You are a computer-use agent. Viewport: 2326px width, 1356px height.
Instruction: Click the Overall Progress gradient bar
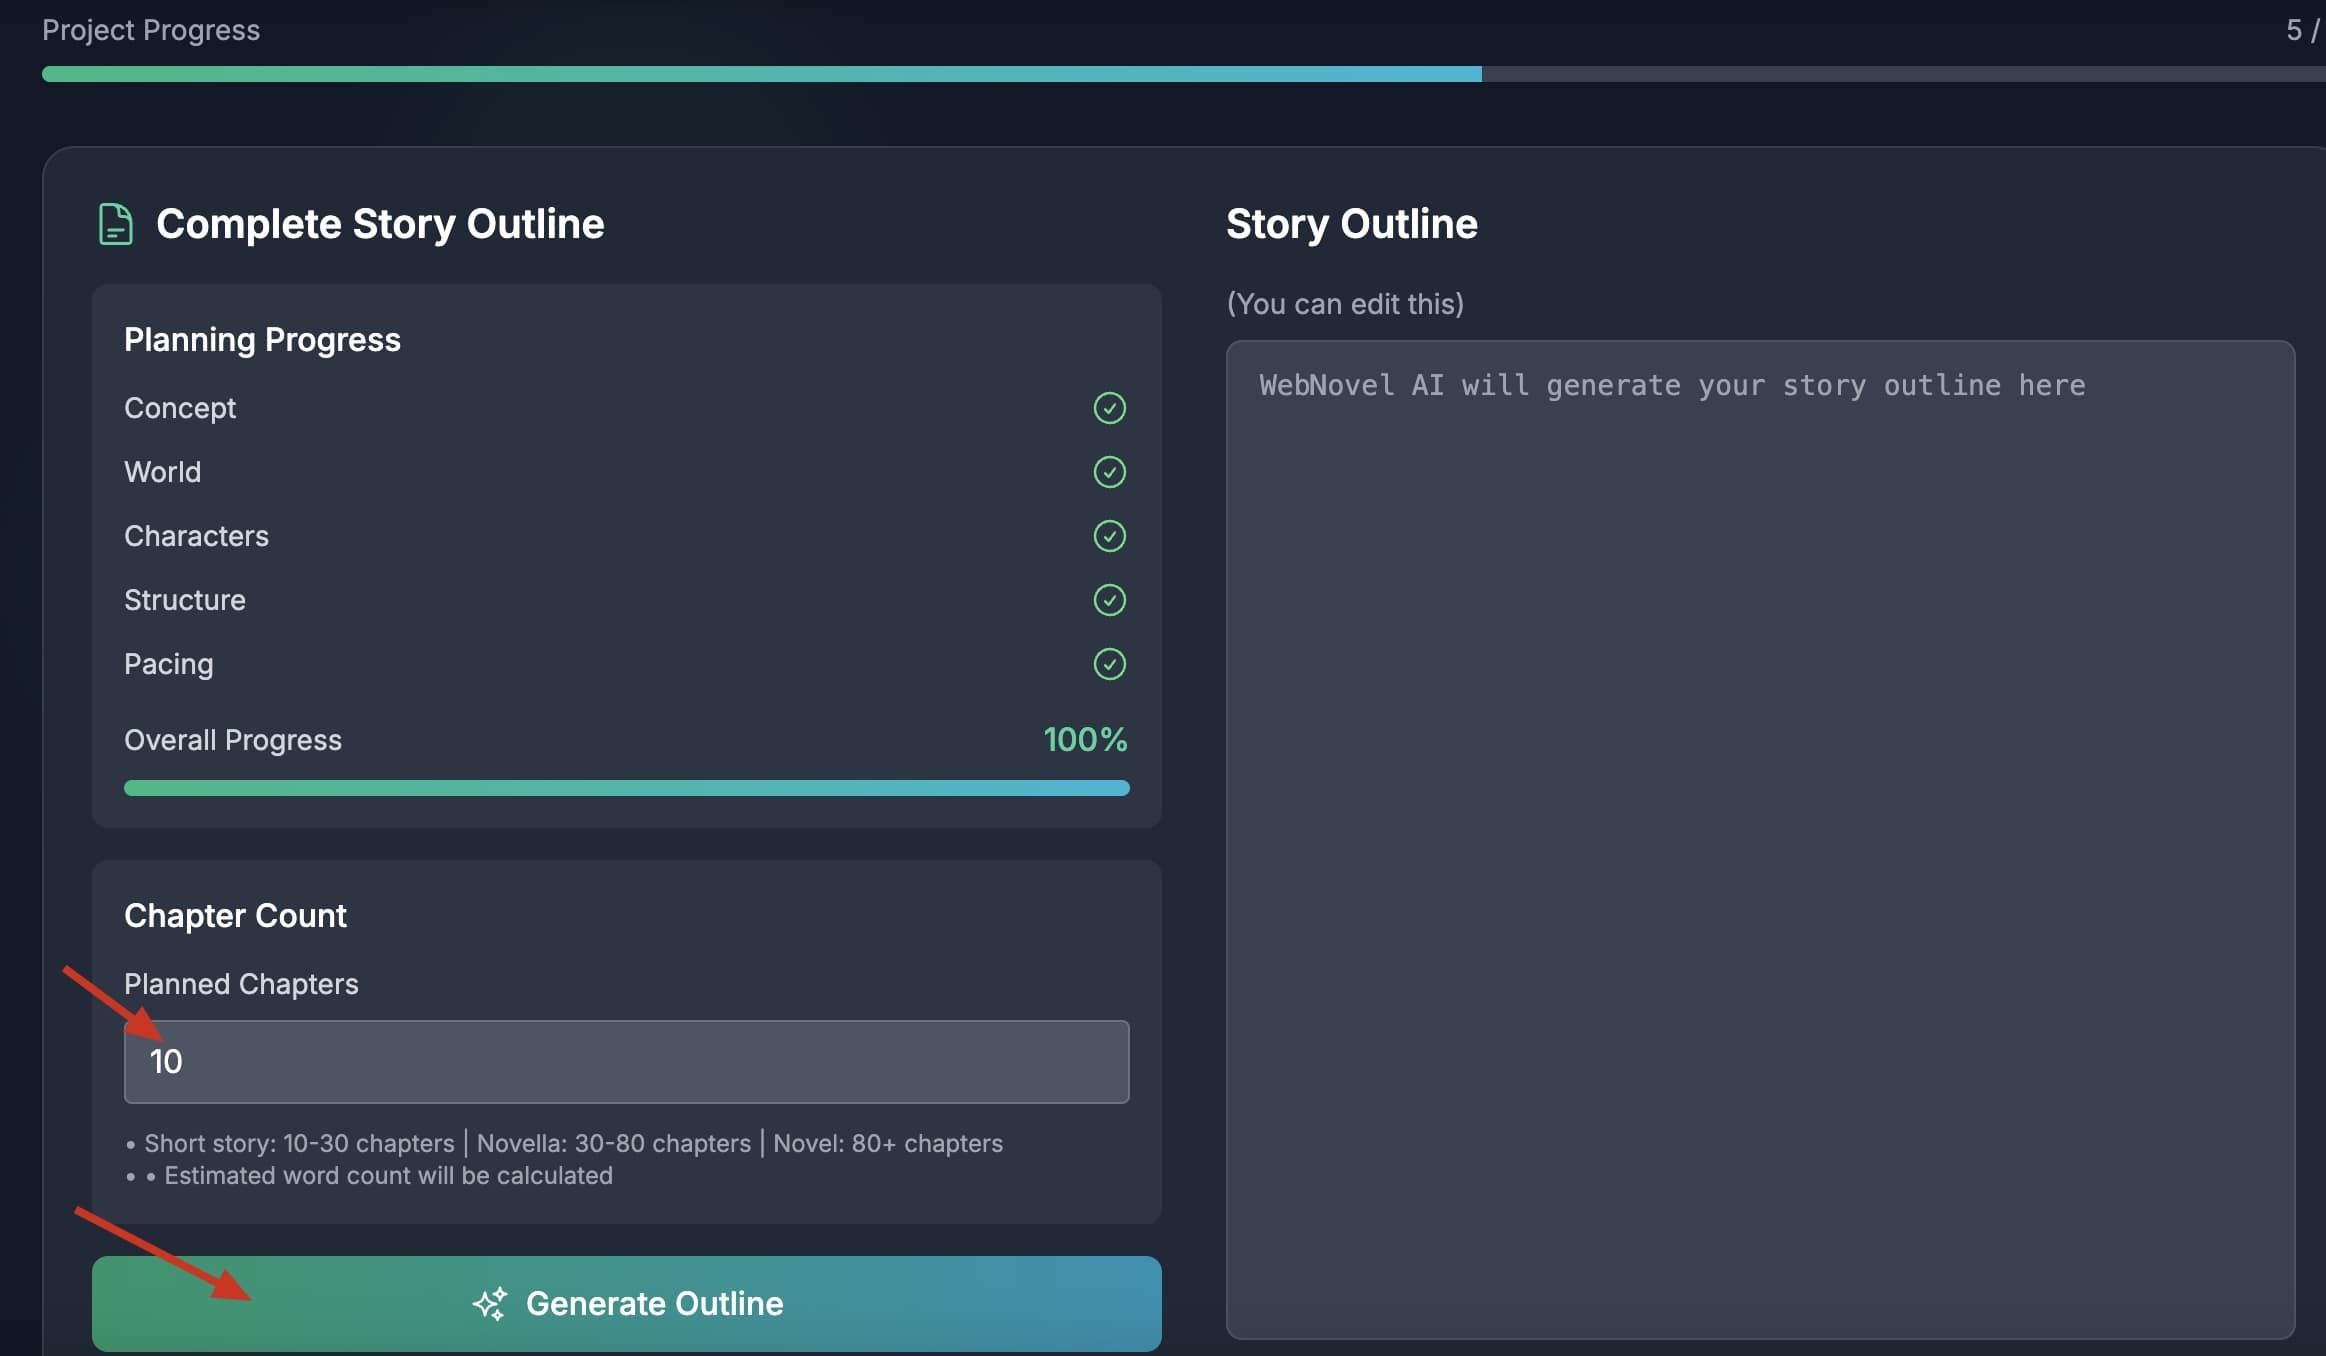[626, 788]
